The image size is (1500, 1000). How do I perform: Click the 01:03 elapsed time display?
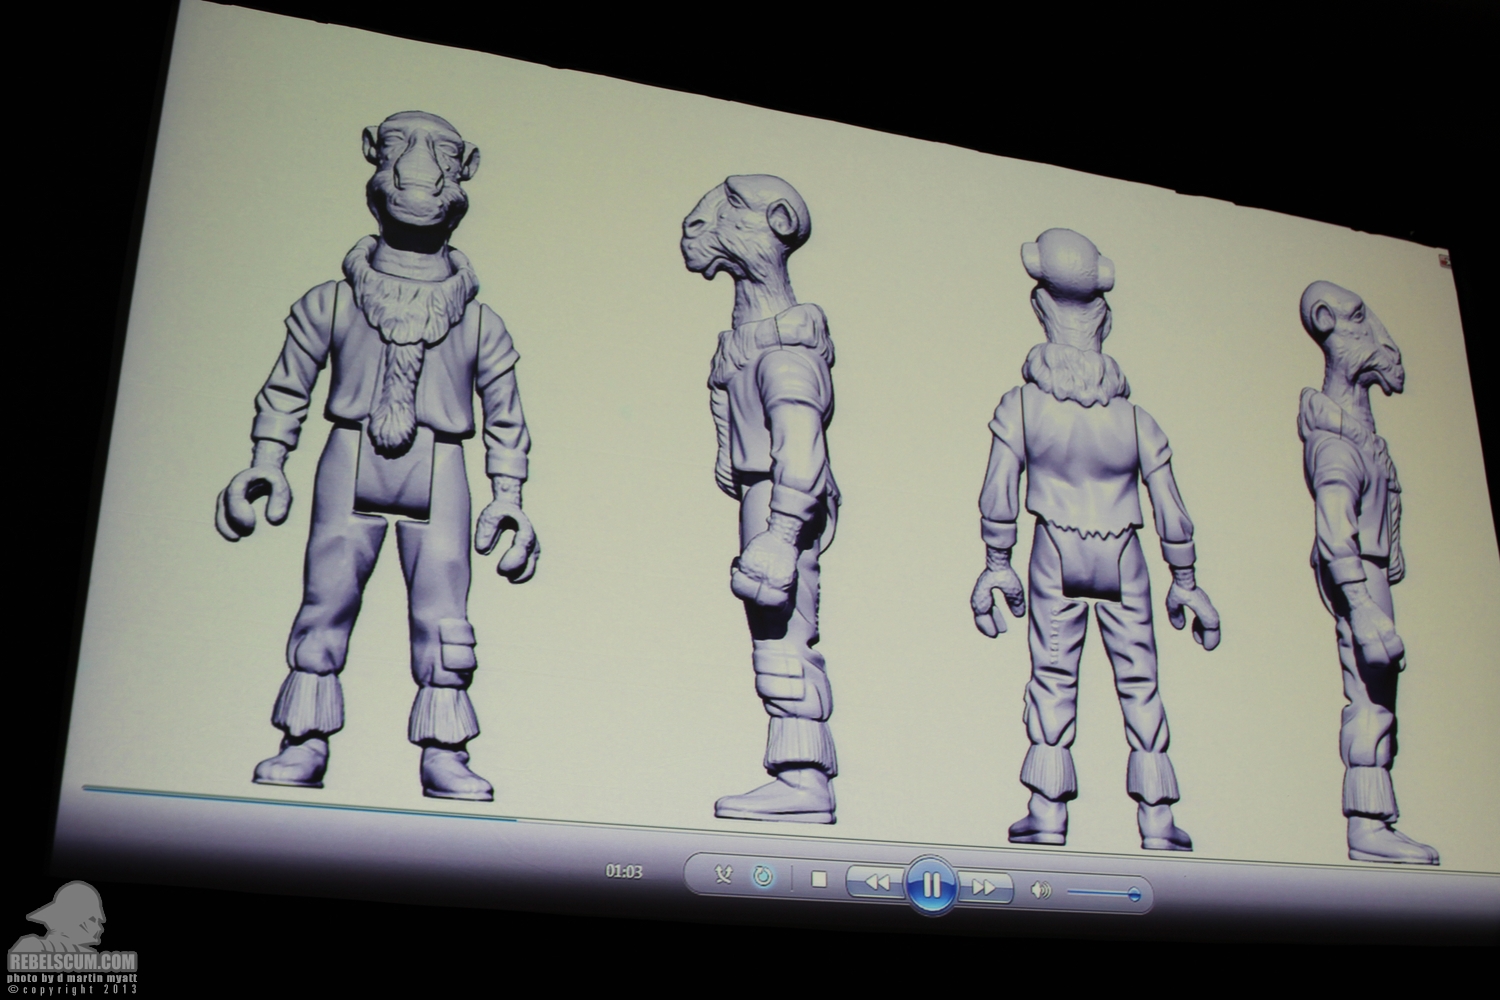click(x=623, y=871)
